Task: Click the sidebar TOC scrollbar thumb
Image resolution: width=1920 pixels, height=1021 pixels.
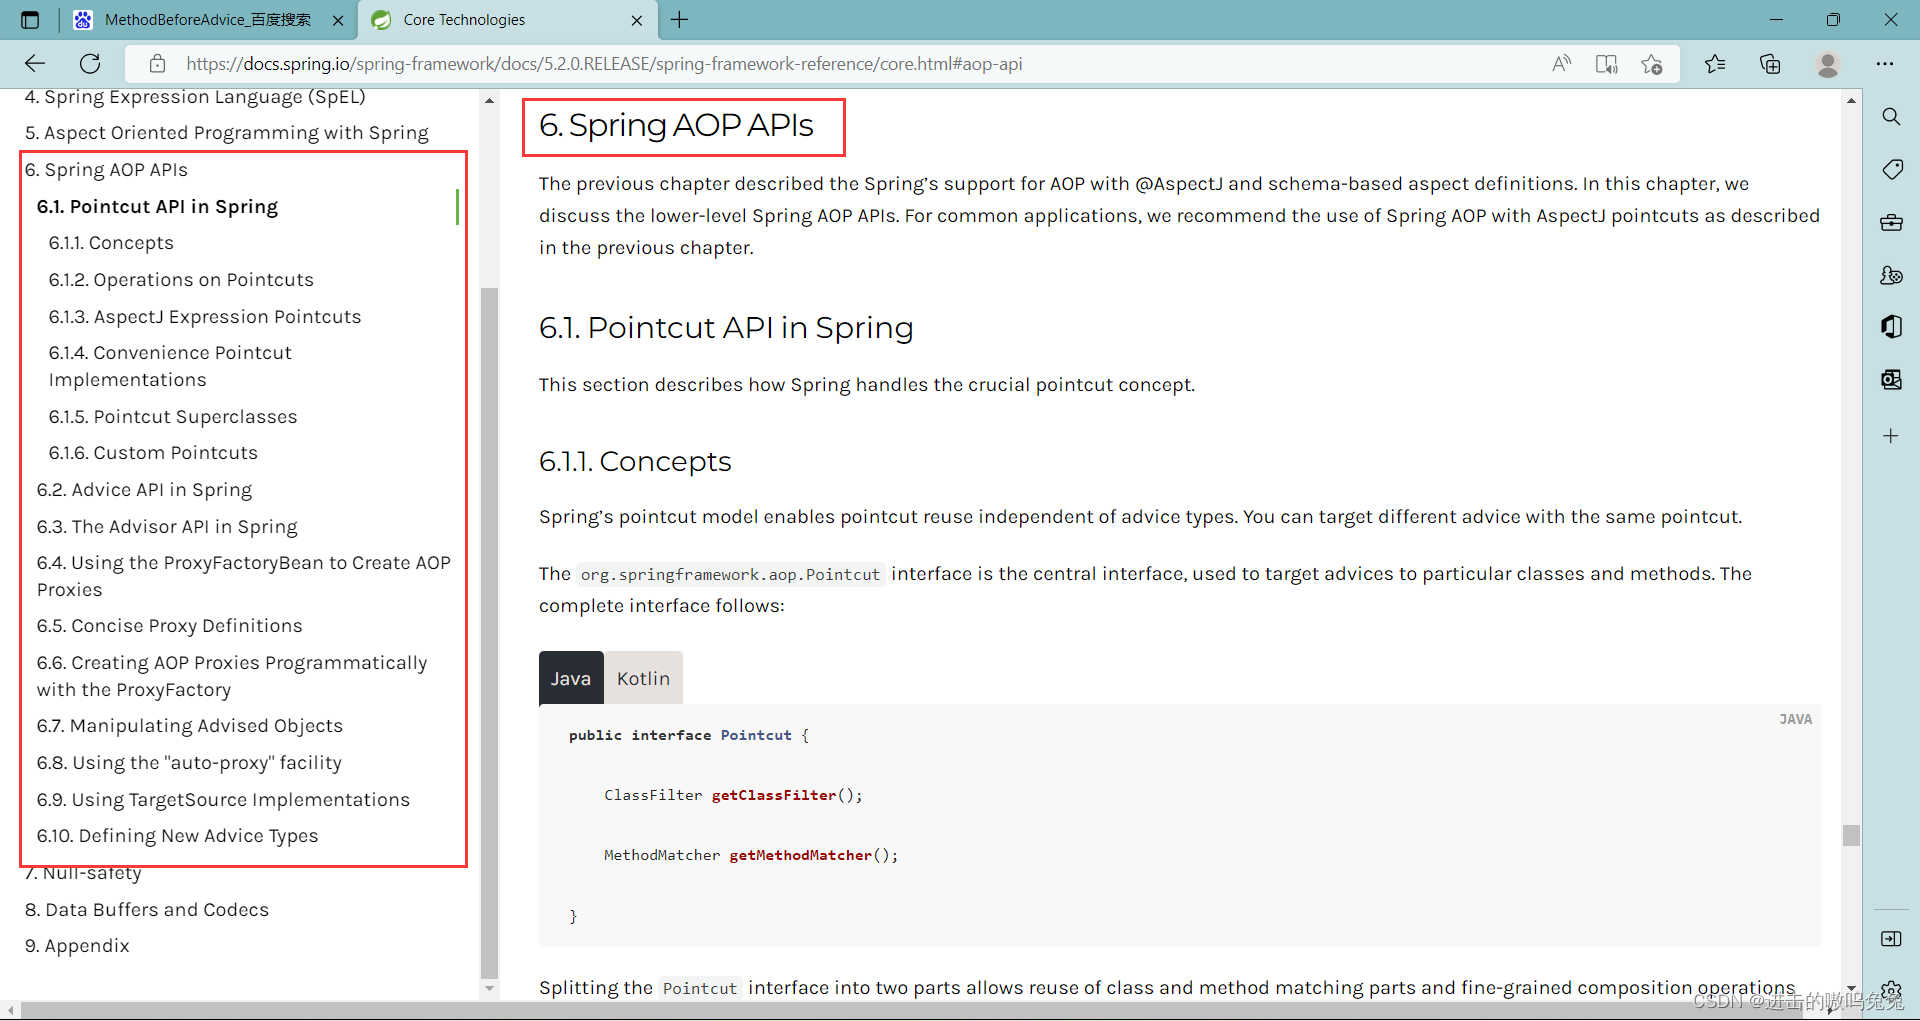Action: (489, 632)
